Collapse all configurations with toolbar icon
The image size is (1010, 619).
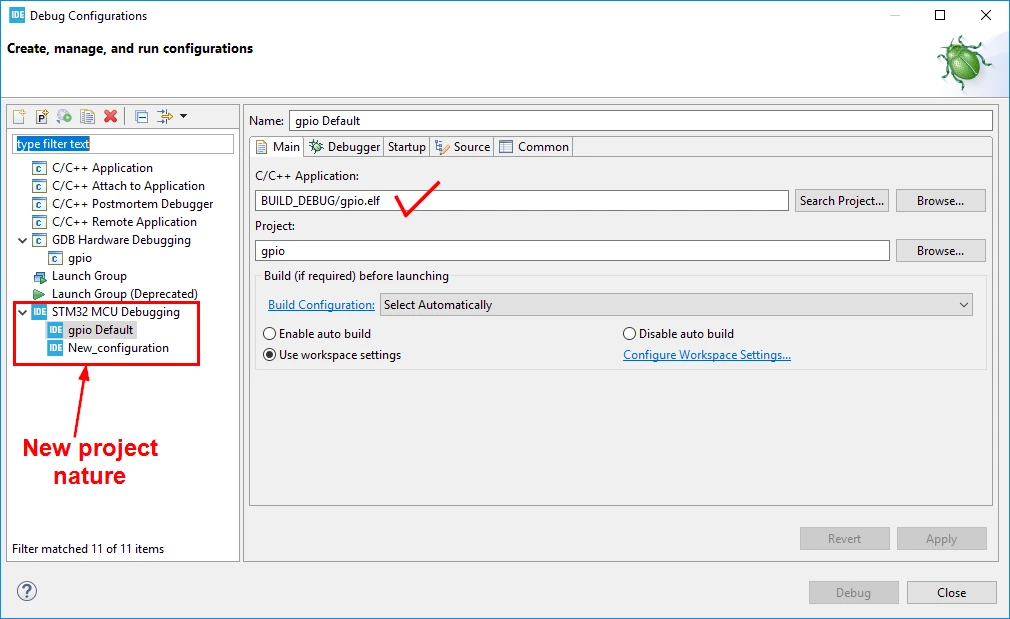(141, 117)
